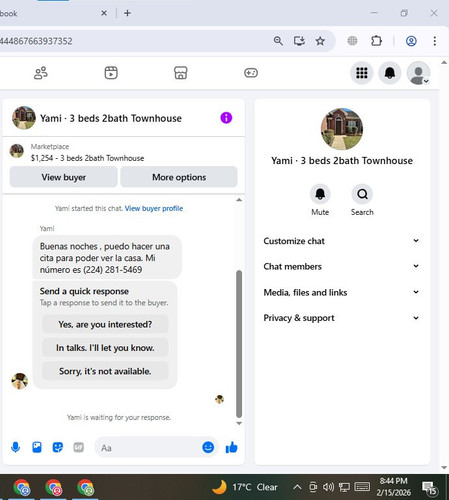The width and height of the screenshot is (449, 500).
Task: Open the Windows notification center icon
Action: pyautogui.click(x=430, y=488)
